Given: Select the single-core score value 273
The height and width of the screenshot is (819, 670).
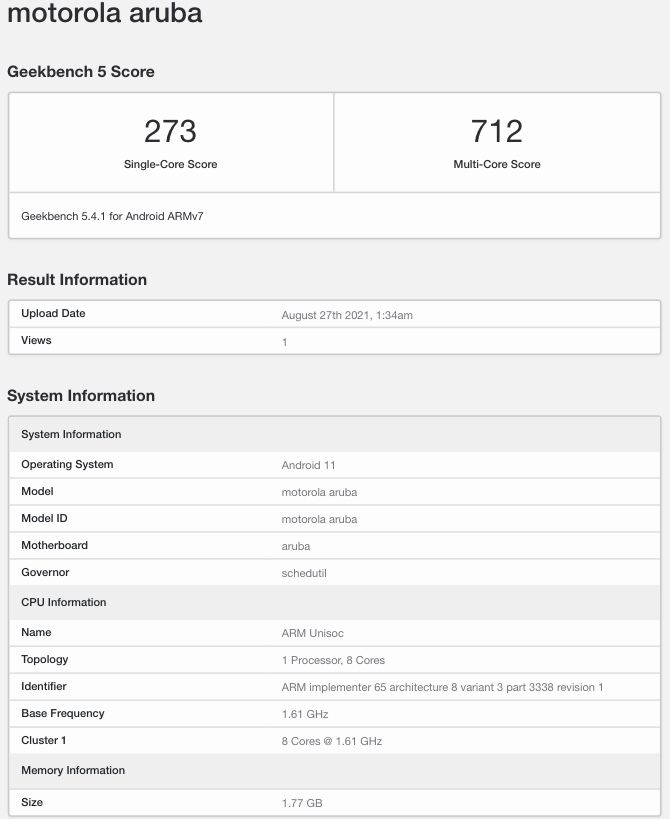Looking at the screenshot, I should (170, 131).
